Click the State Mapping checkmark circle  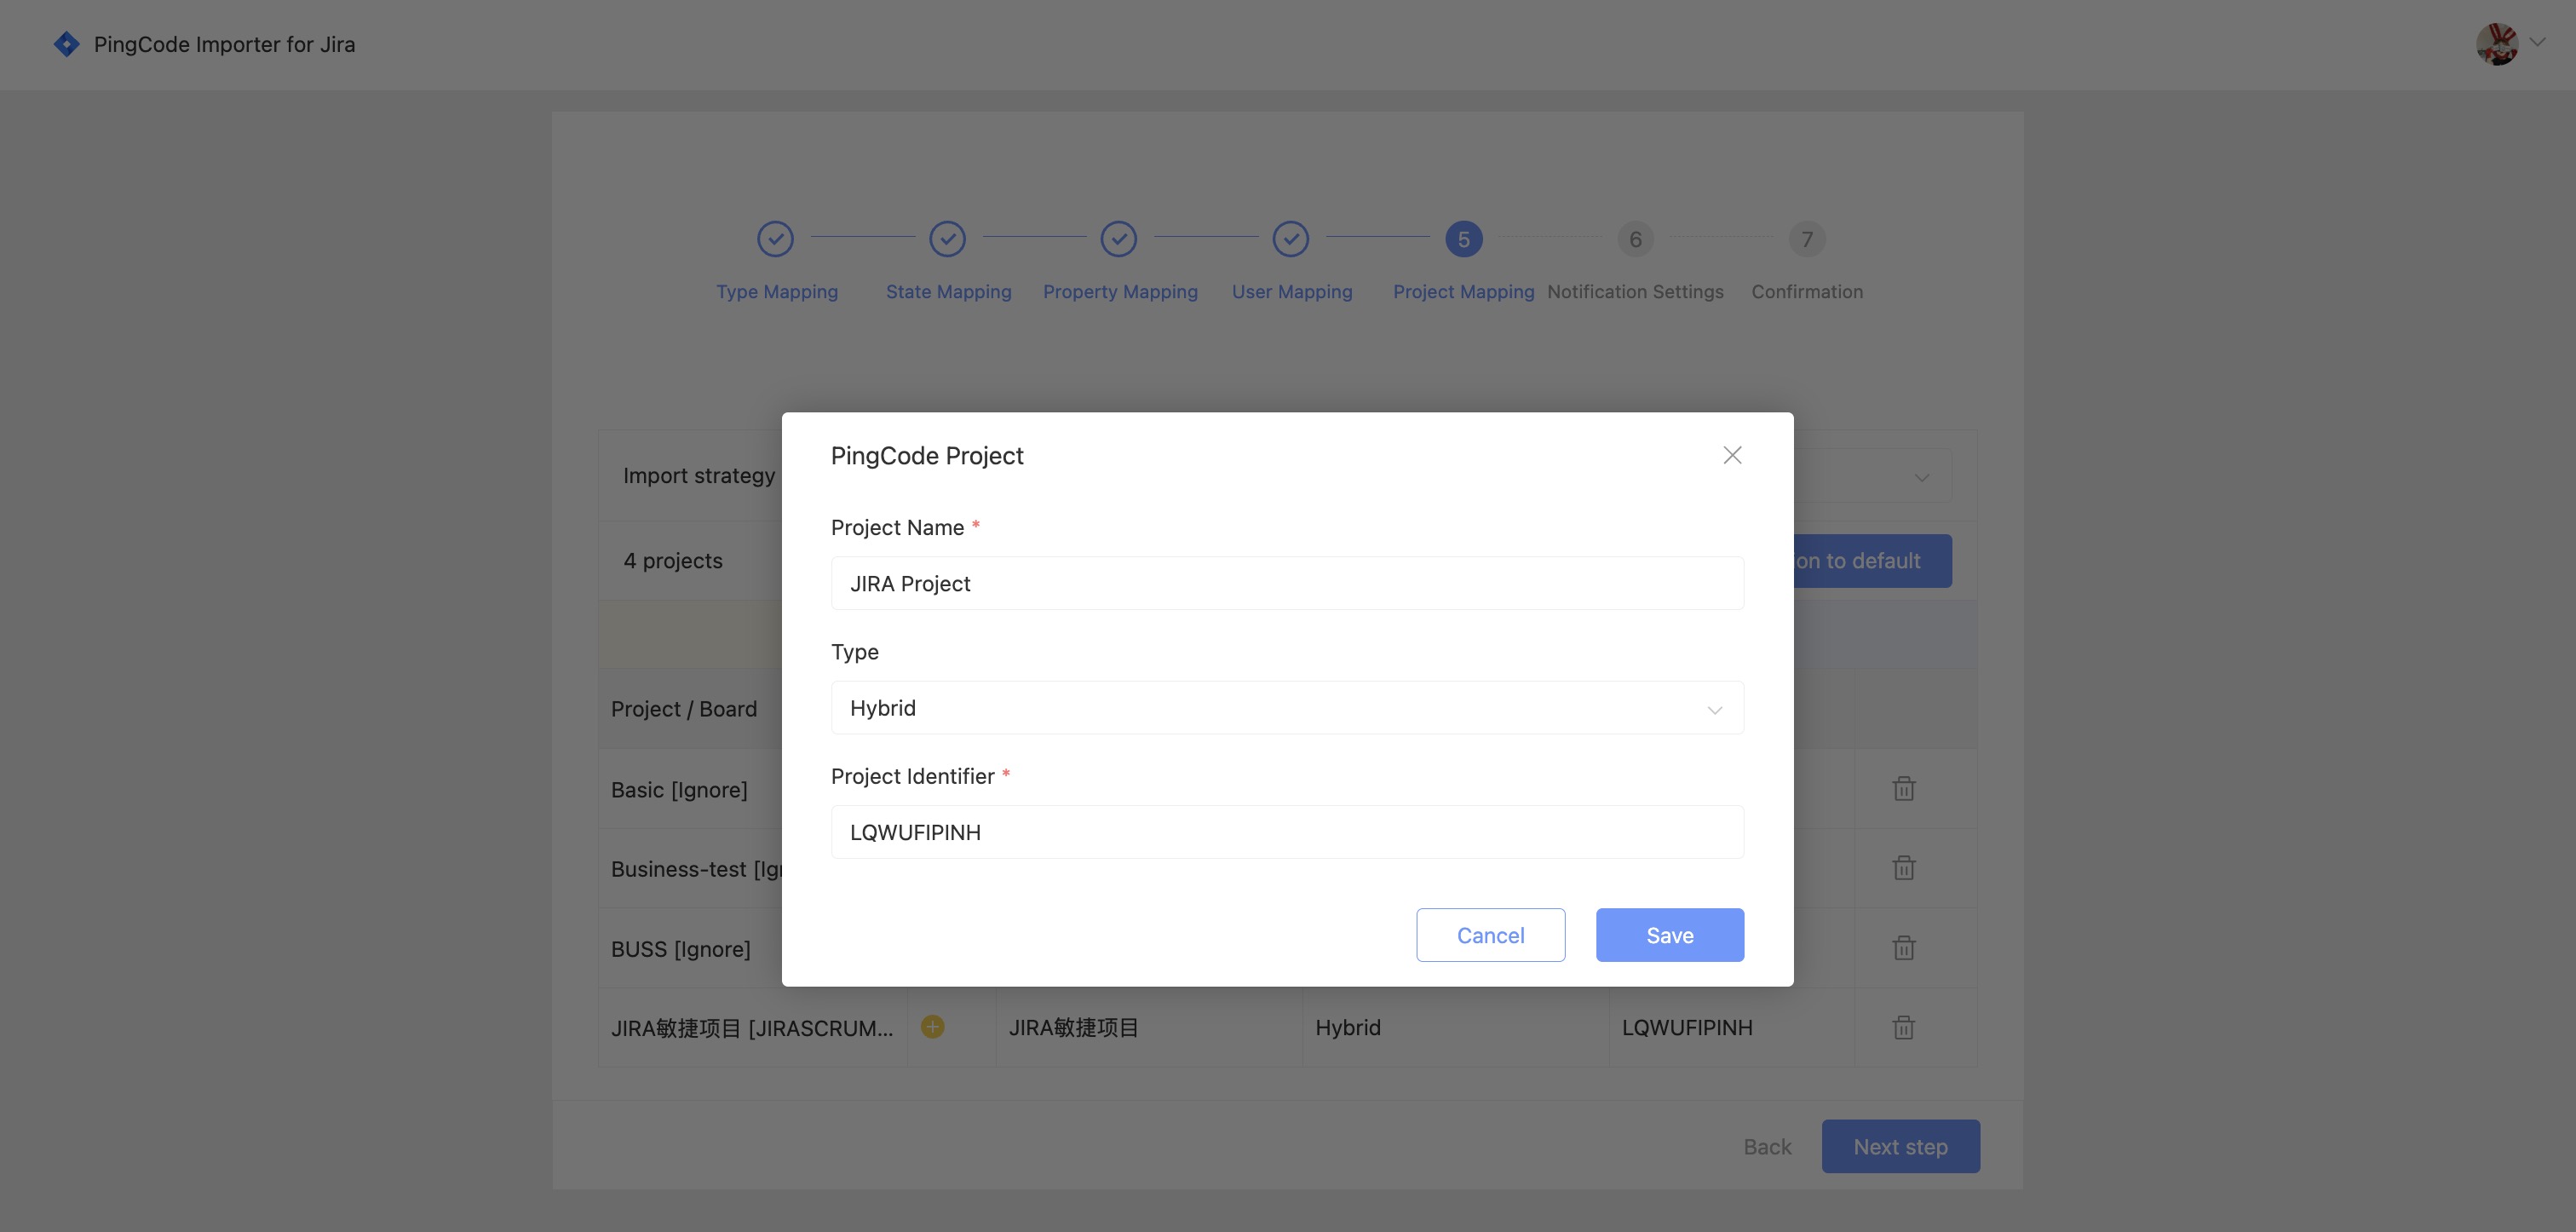[948, 239]
